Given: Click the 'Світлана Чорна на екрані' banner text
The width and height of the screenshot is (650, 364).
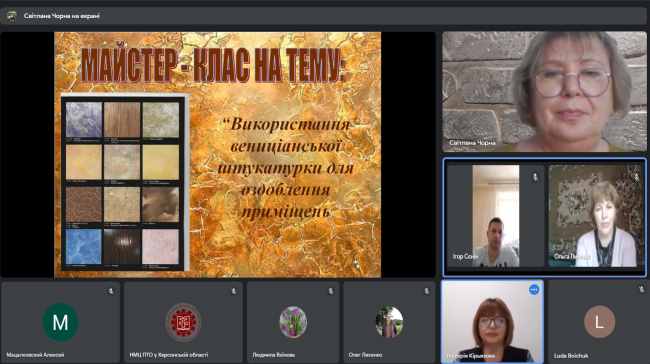Looking at the screenshot, I should point(62,16).
